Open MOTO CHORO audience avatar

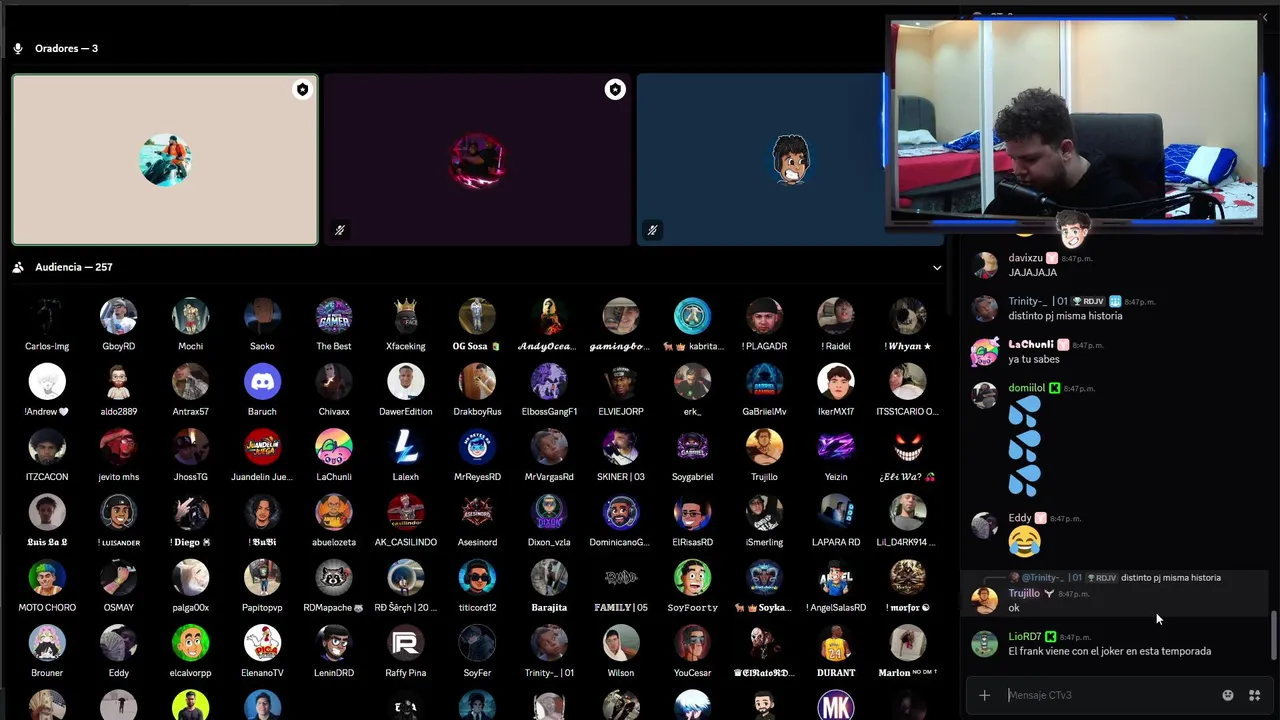click(47, 577)
